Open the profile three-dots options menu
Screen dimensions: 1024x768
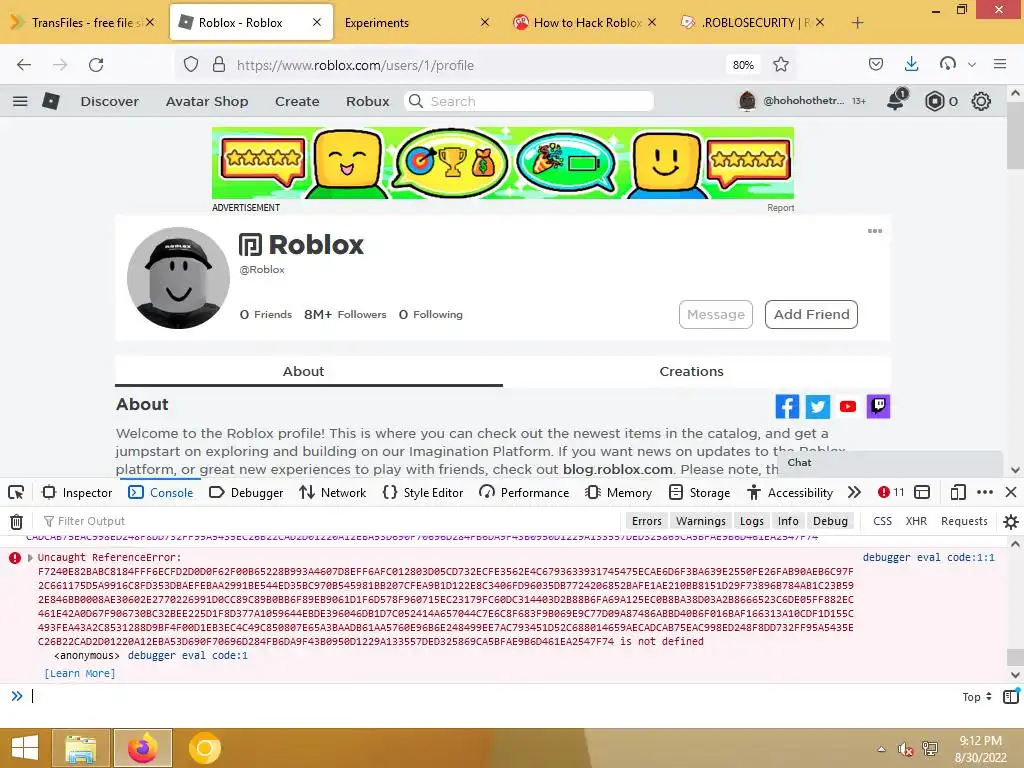pos(874,231)
